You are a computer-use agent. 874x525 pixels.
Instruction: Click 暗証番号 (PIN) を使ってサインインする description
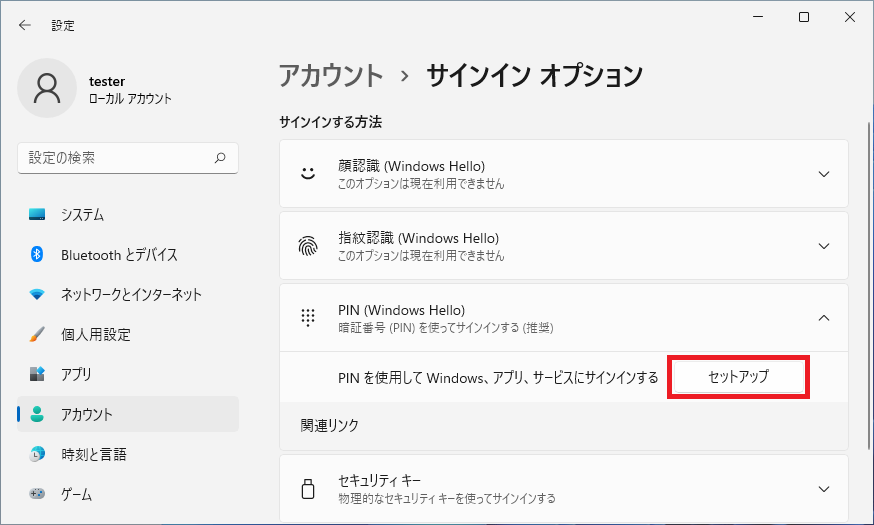pos(445,328)
